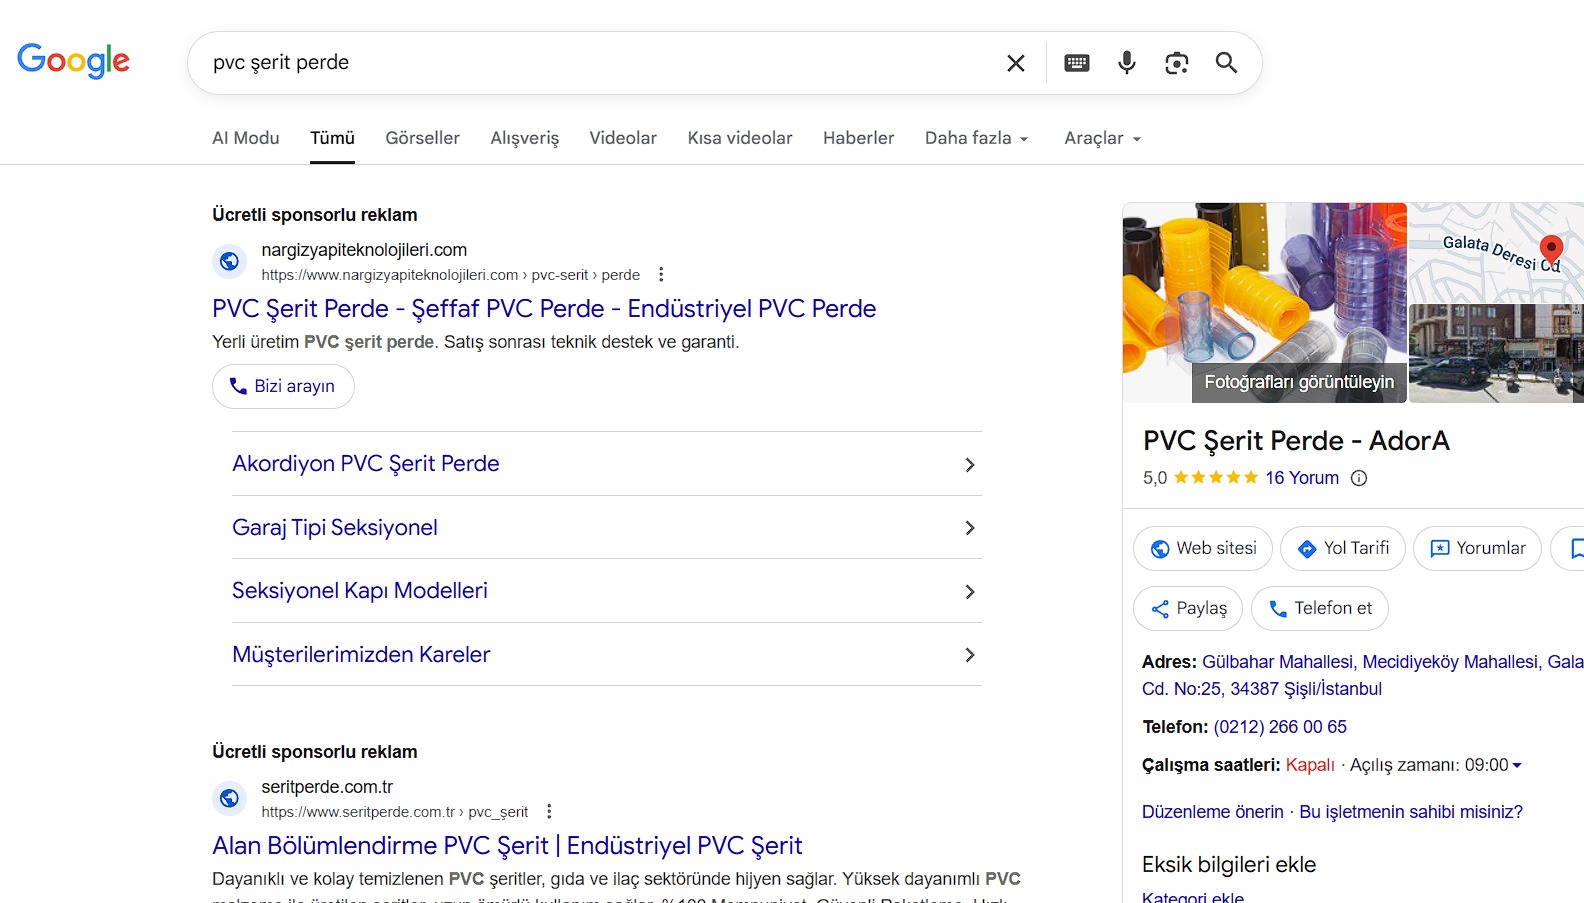This screenshot has width=1584, height=903.
Task: Expand the Daha fazla dropdown
Action: coord(976,138)
